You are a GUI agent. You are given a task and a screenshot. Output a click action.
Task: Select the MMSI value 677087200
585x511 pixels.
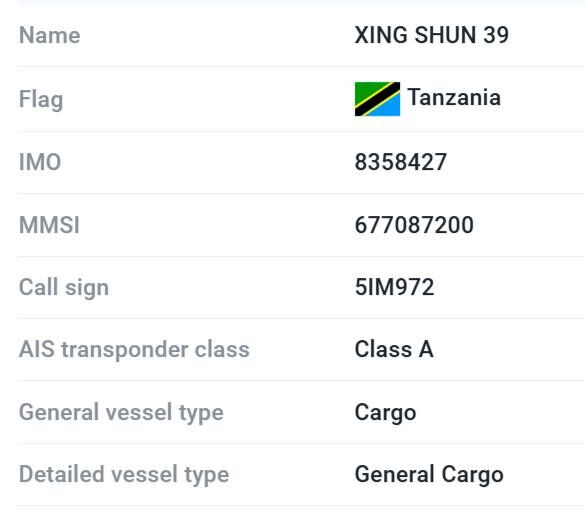click(x=414, y=225)
